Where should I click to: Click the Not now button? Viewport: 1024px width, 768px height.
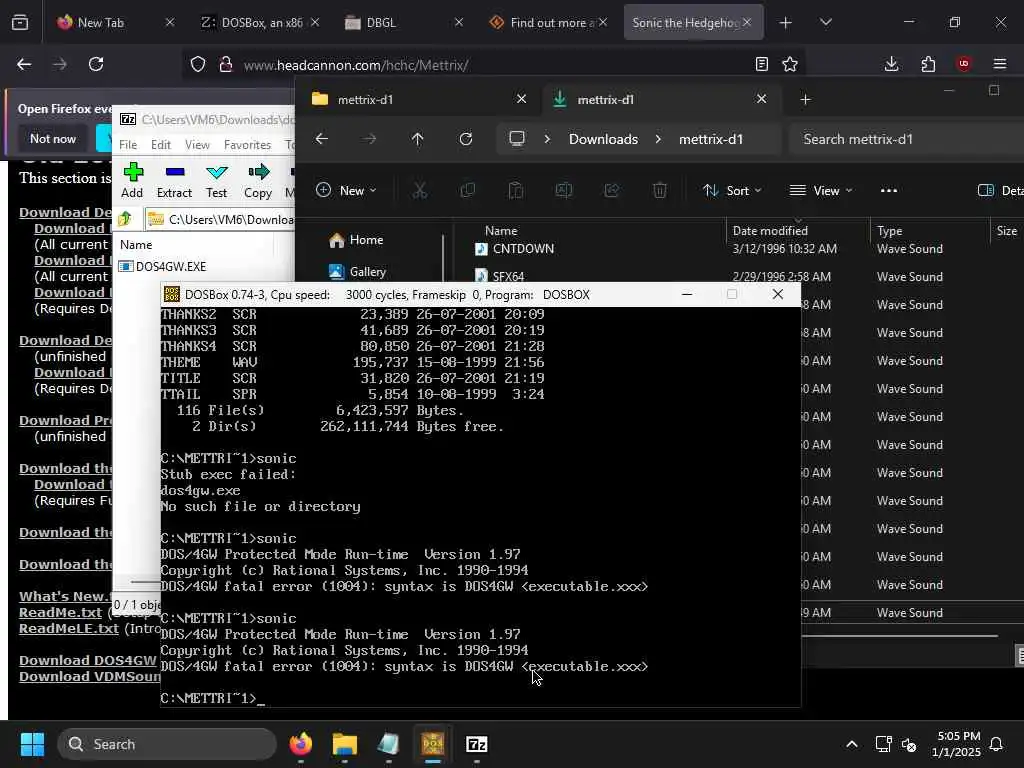pyautogui.click(x=53, y=138)
